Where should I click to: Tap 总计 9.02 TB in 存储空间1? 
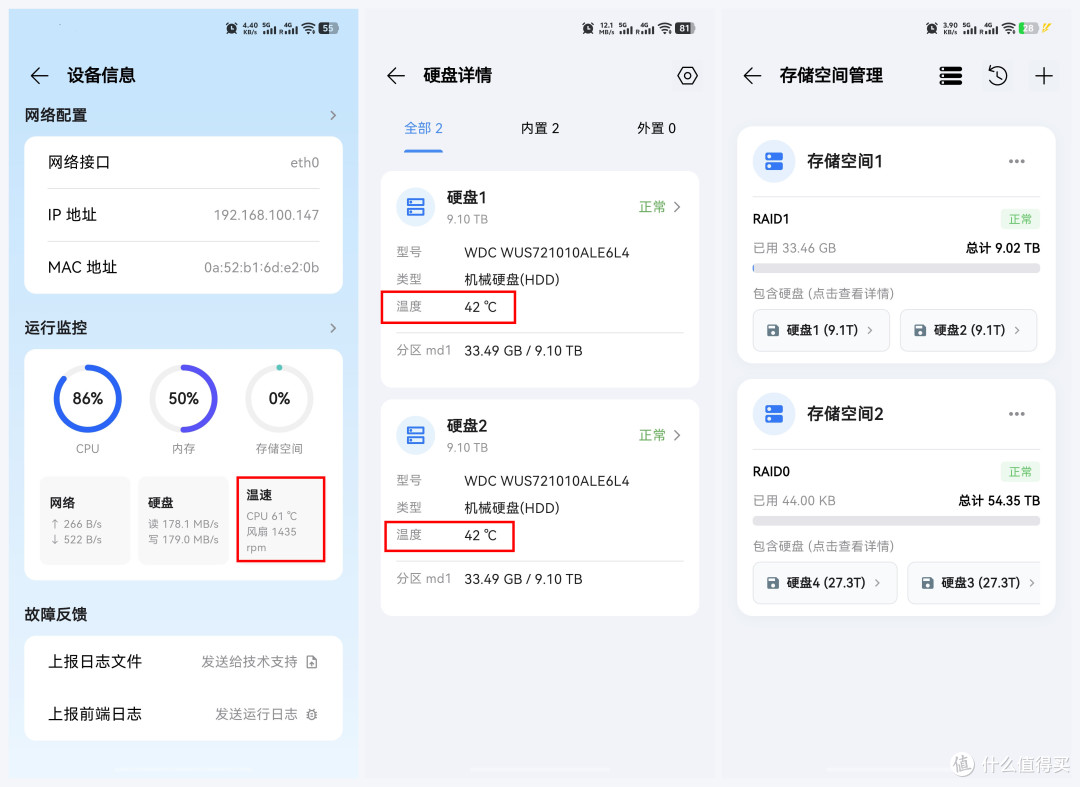point(1002,249)
